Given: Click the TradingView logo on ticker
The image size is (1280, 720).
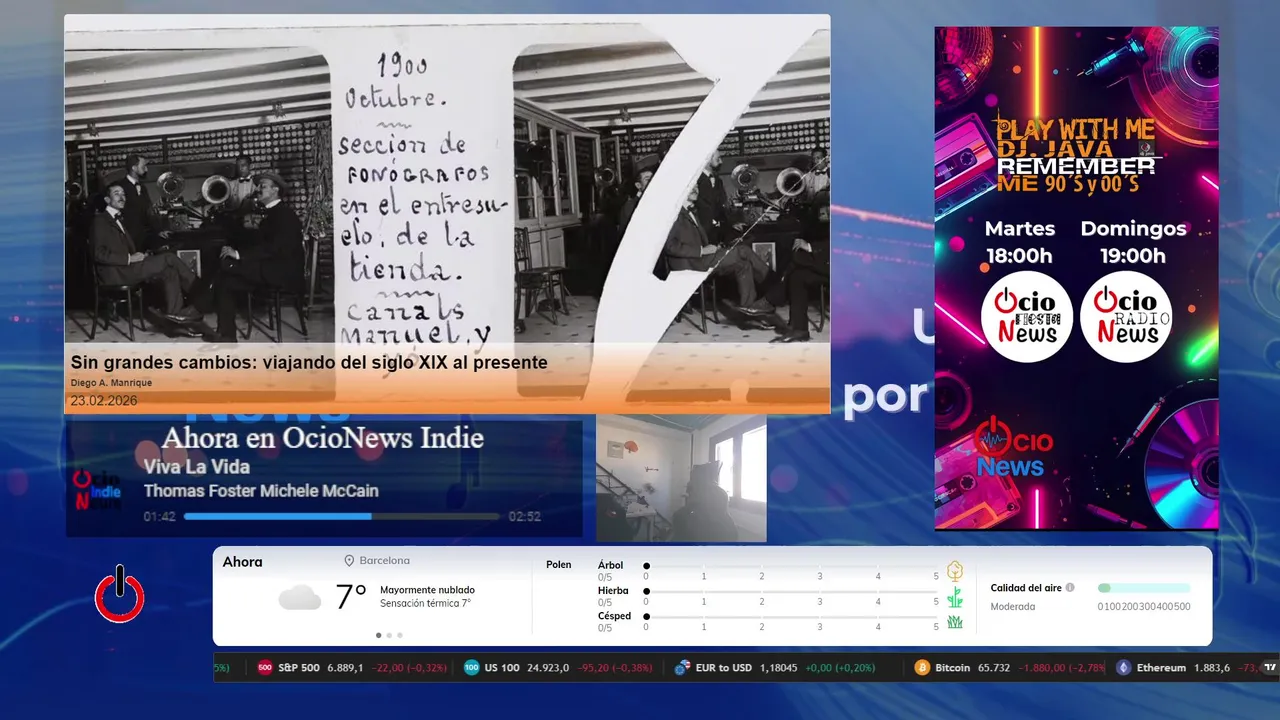Looking at the screenshot, I should [1270, 668].
